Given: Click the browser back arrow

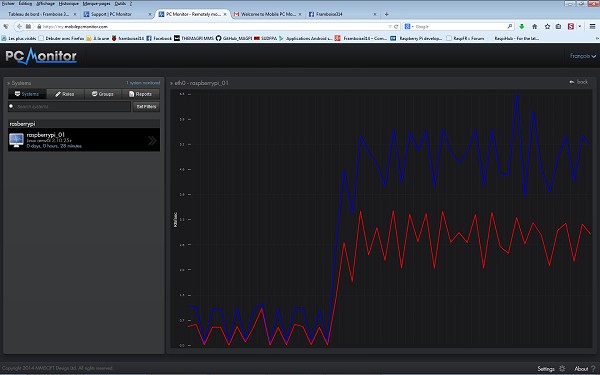Looking at the screenshot, I should (19, 26).
